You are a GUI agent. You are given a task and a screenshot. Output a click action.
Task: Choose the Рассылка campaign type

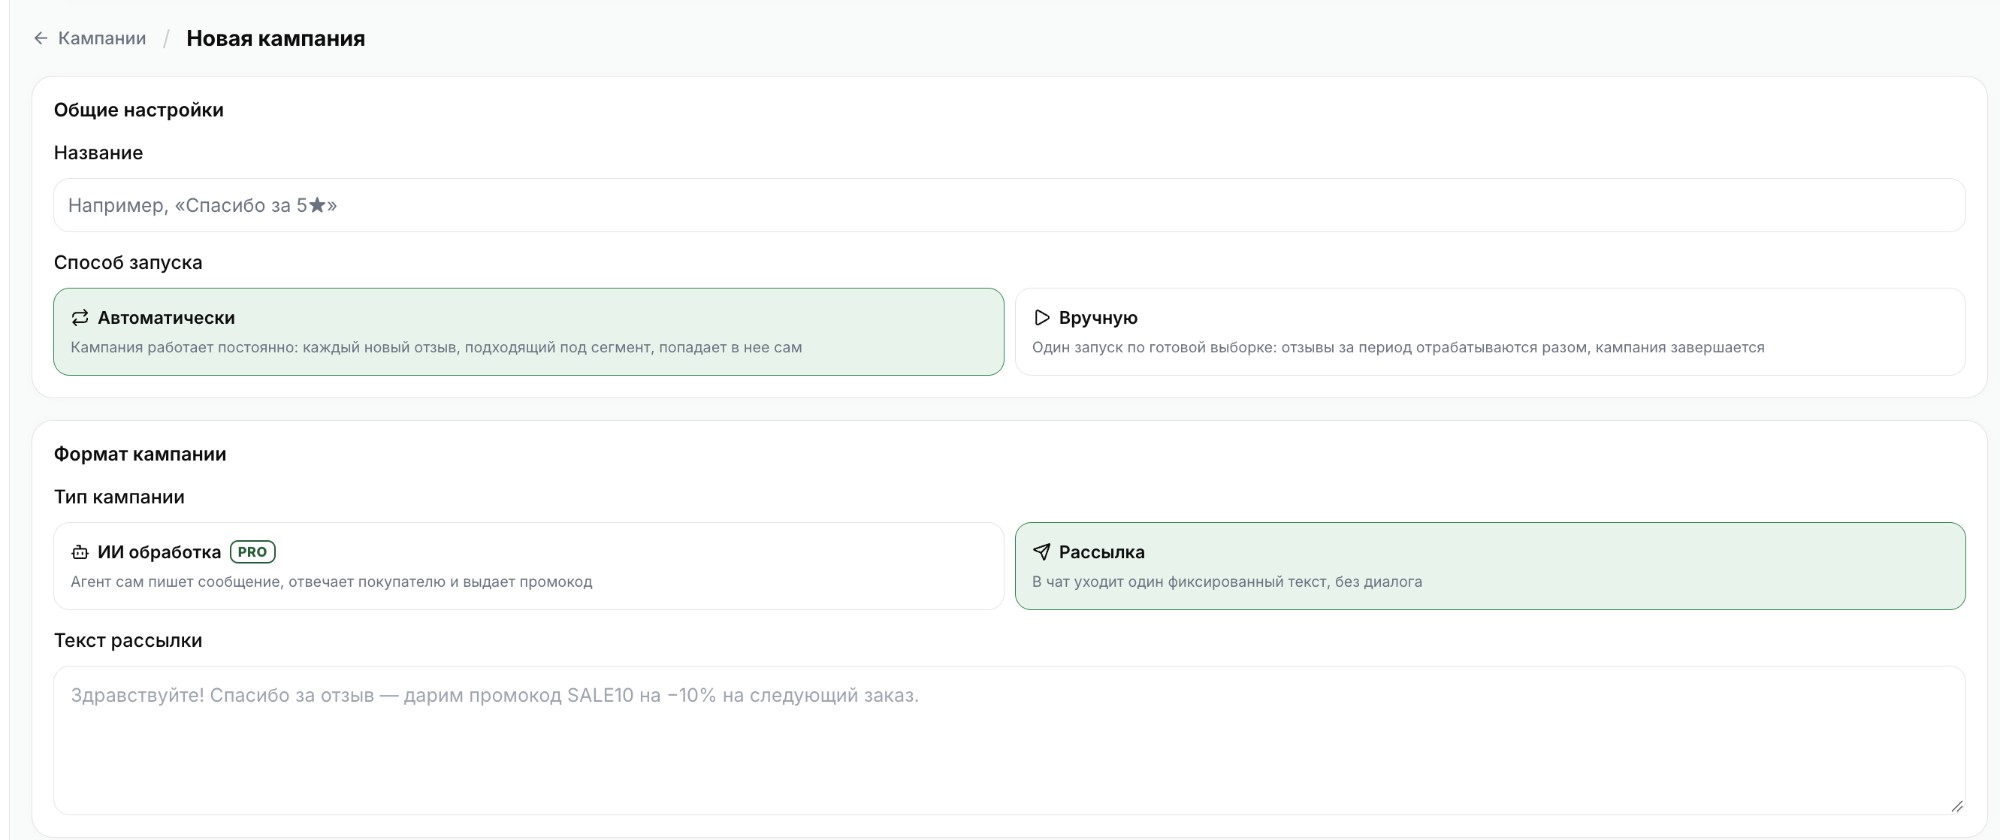coord(1490,566)
